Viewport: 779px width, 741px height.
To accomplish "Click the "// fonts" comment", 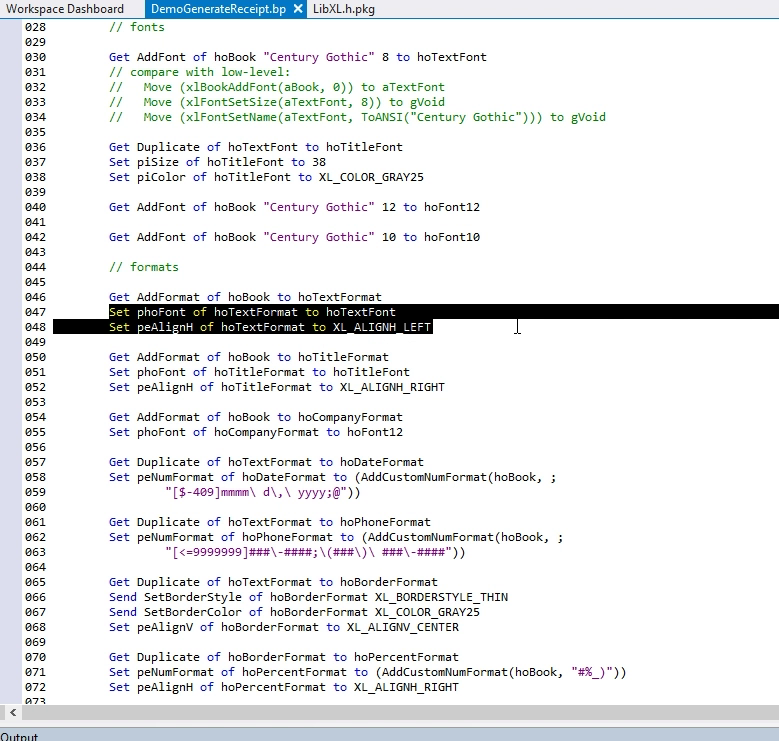I will [137, 27].
